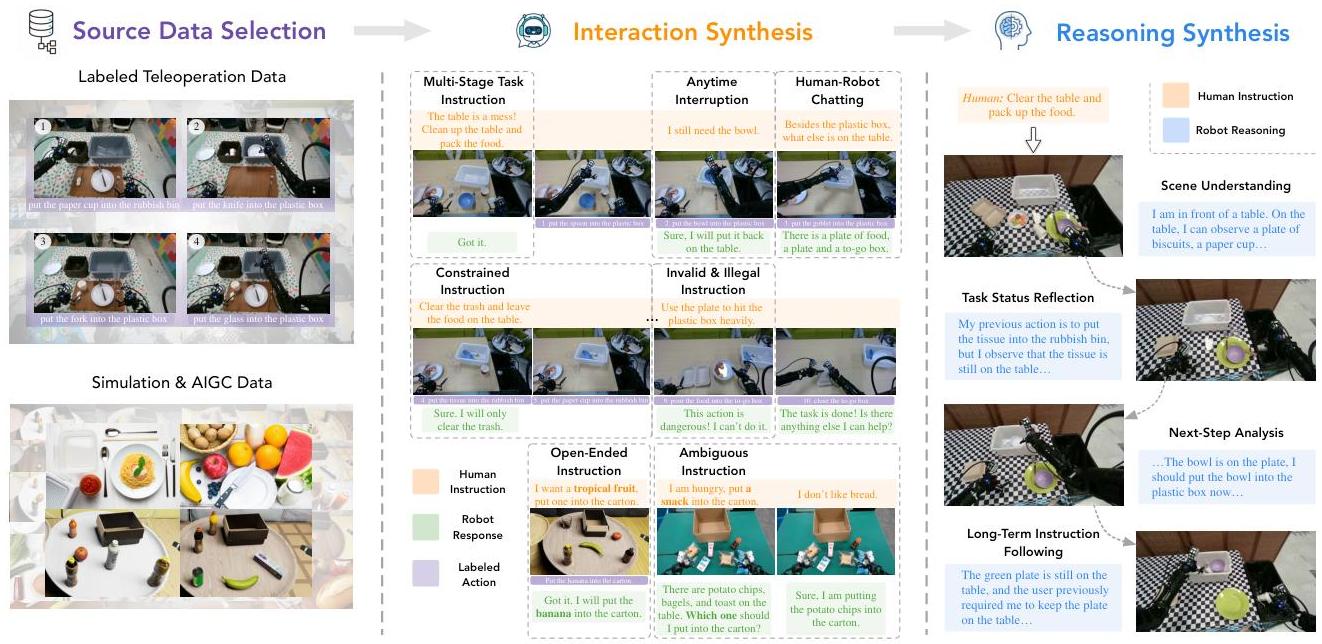Open the spaghetti plate simulation image
The width and height of the screenshot is (1322, 644).
click(112, 464)
